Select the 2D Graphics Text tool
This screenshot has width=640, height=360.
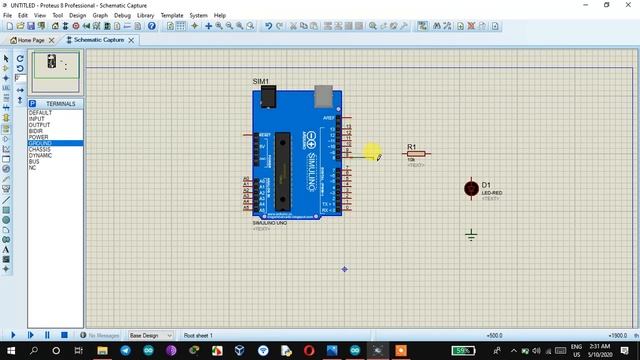pos(6,249)
